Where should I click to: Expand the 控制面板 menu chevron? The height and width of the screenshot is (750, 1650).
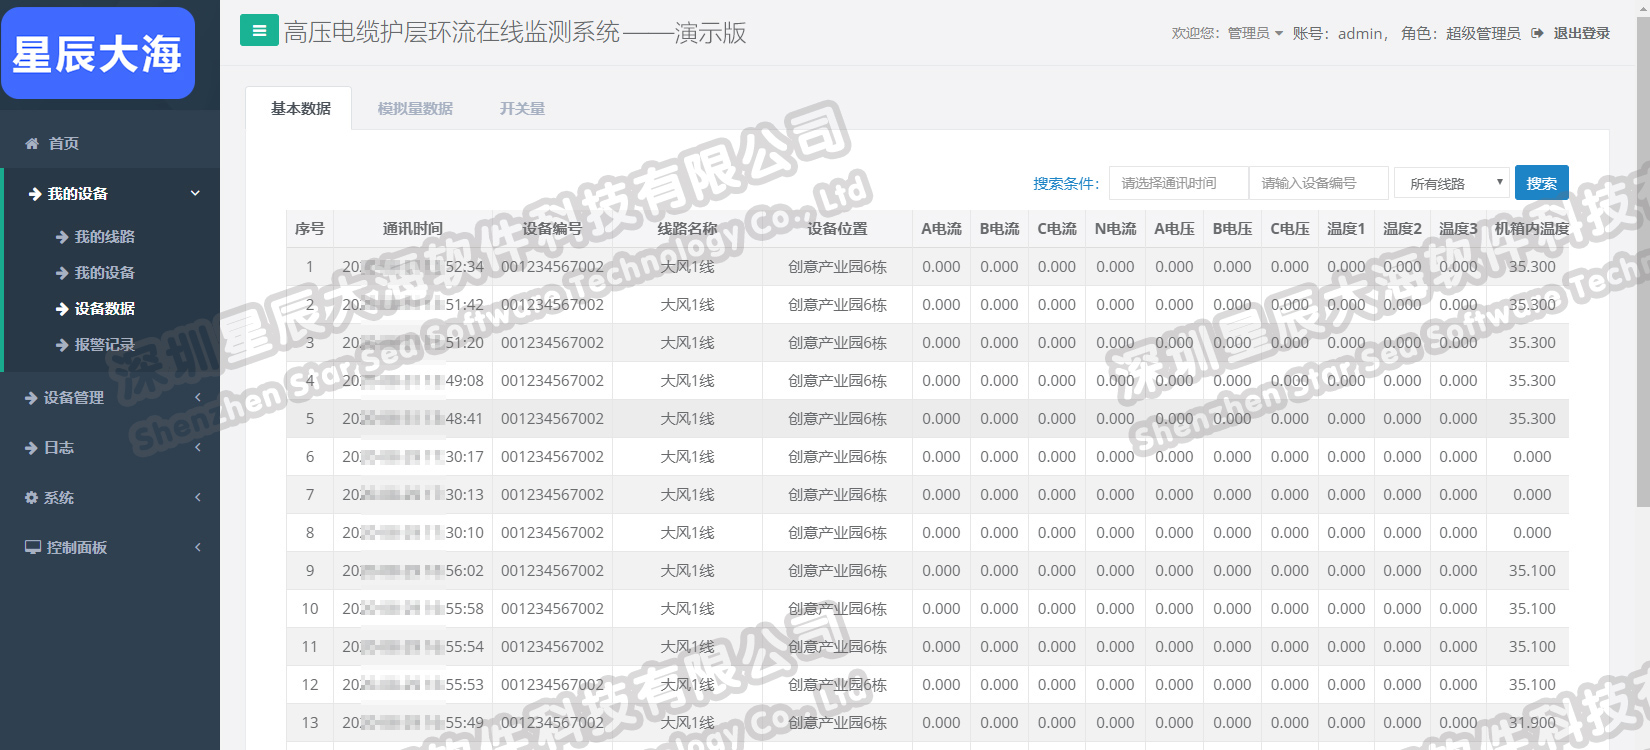coord(198,547)
